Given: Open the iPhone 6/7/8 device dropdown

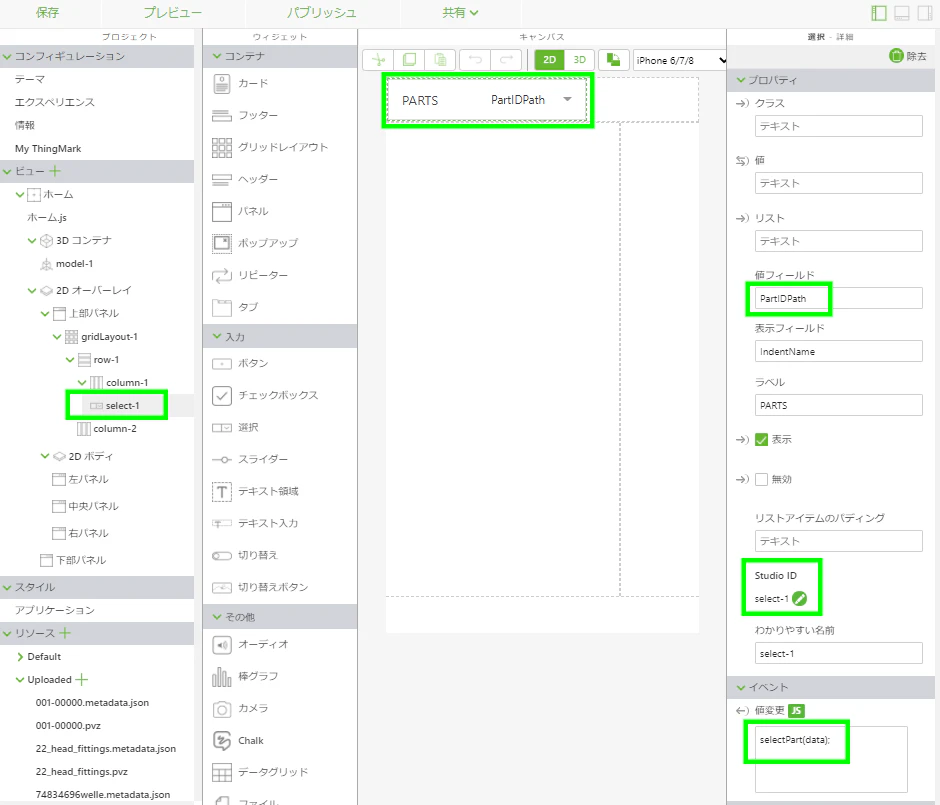Looking at the screenshot, I should [680, 61].
